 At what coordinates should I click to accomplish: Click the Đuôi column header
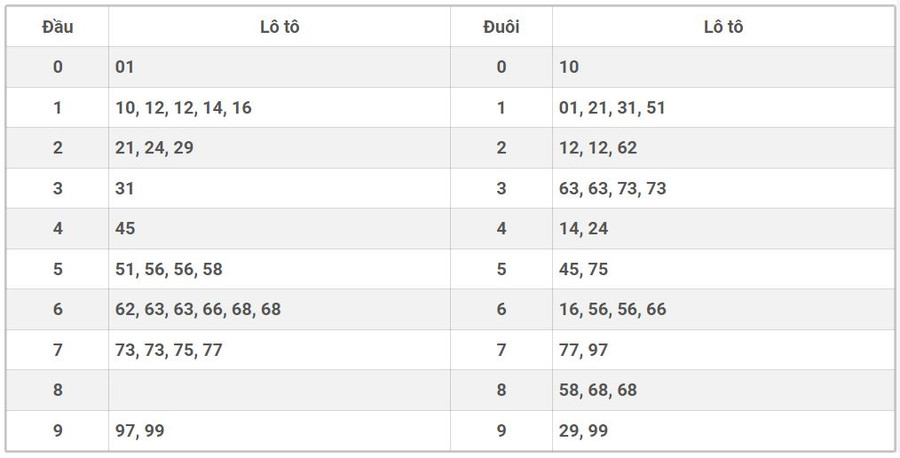(x=501, y=27)
